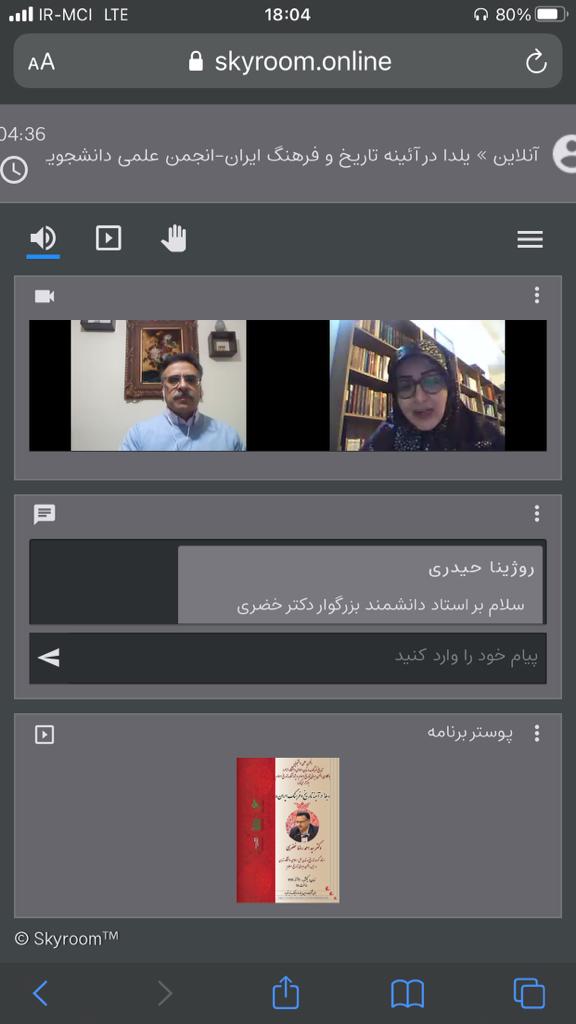
Task: Click the chat bubble panel icon
Action: coord(44,515)
